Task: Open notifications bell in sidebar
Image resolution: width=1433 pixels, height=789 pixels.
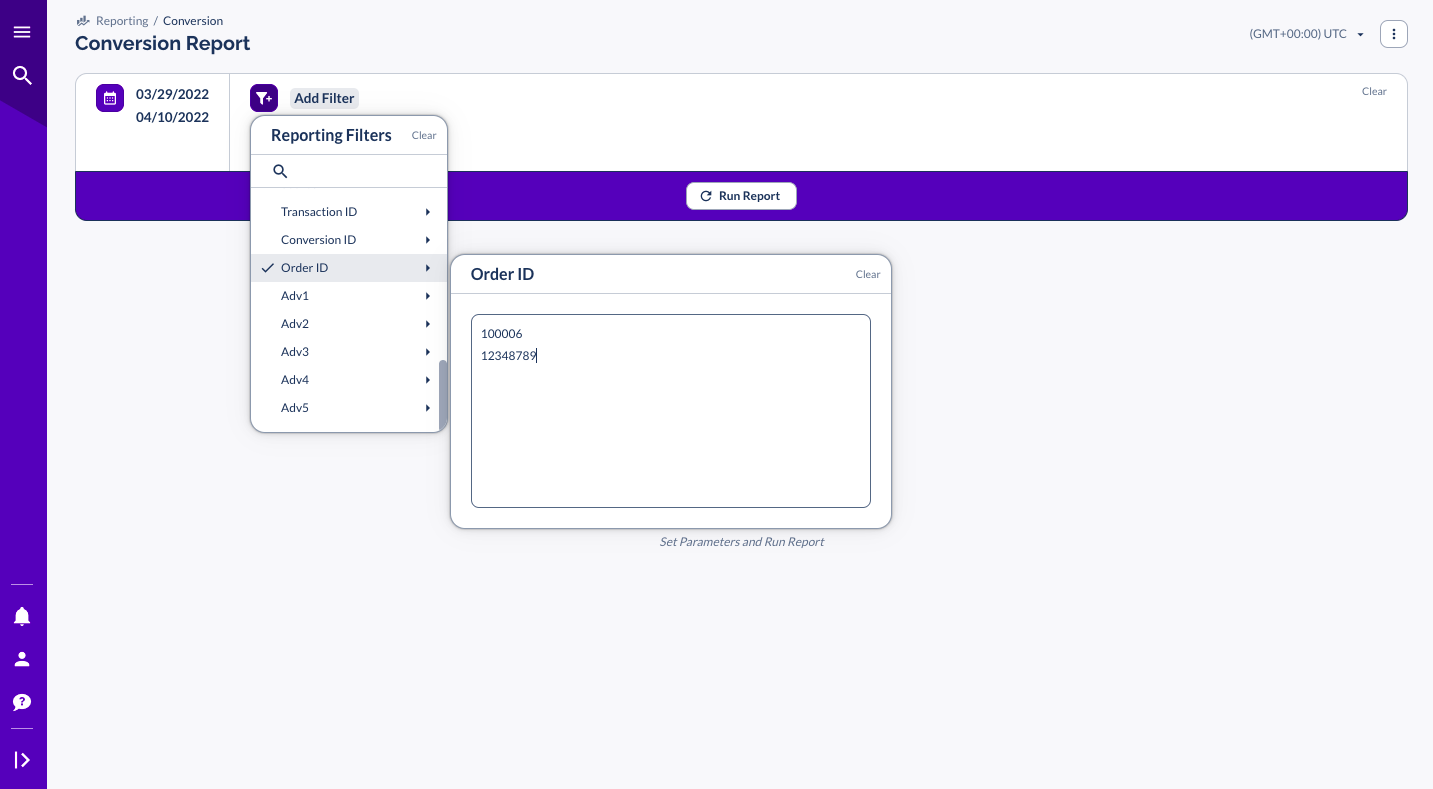Action: [x=22, y=616]
